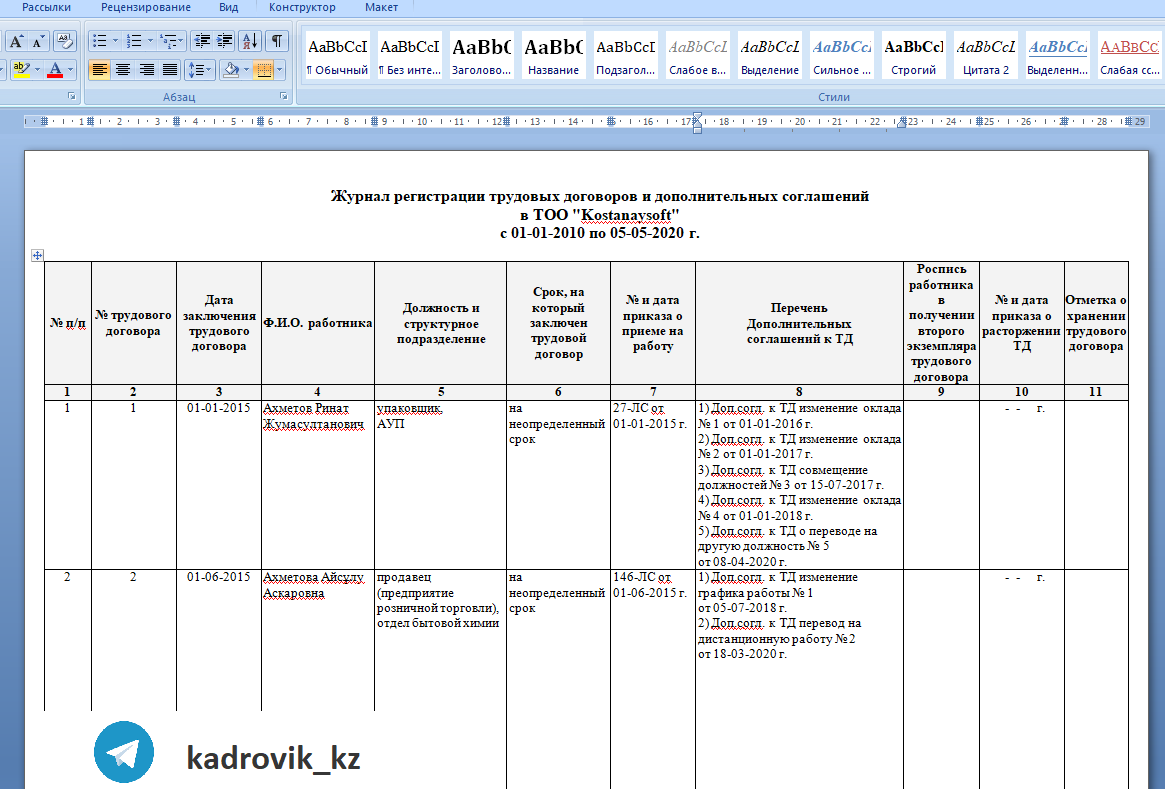Open the numbering library dropdown

point(149,41)
